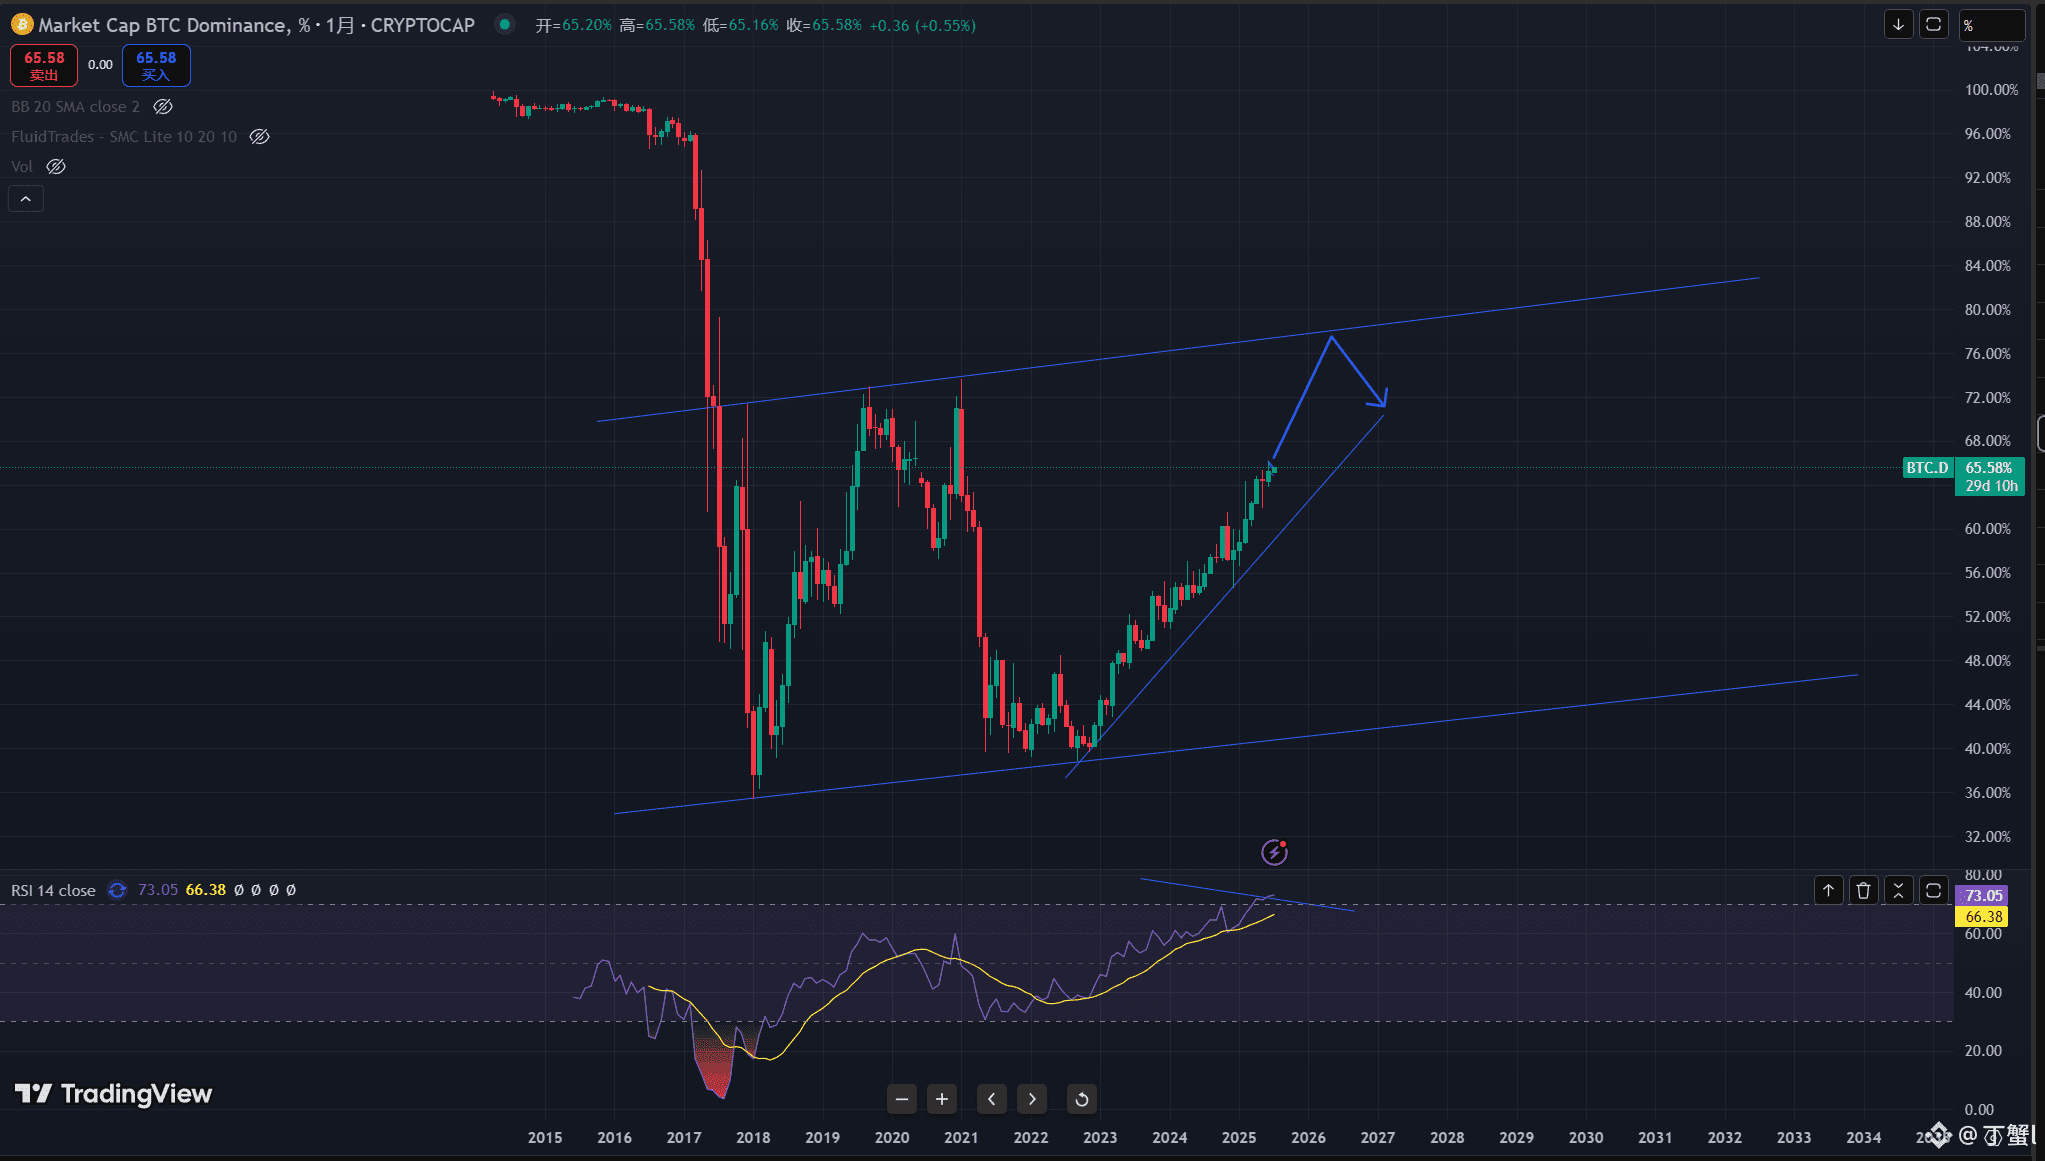2045x1161 pixels.
Task: Click the purple 73.05 RSI scale label
Action: [x=1983, y=896]
